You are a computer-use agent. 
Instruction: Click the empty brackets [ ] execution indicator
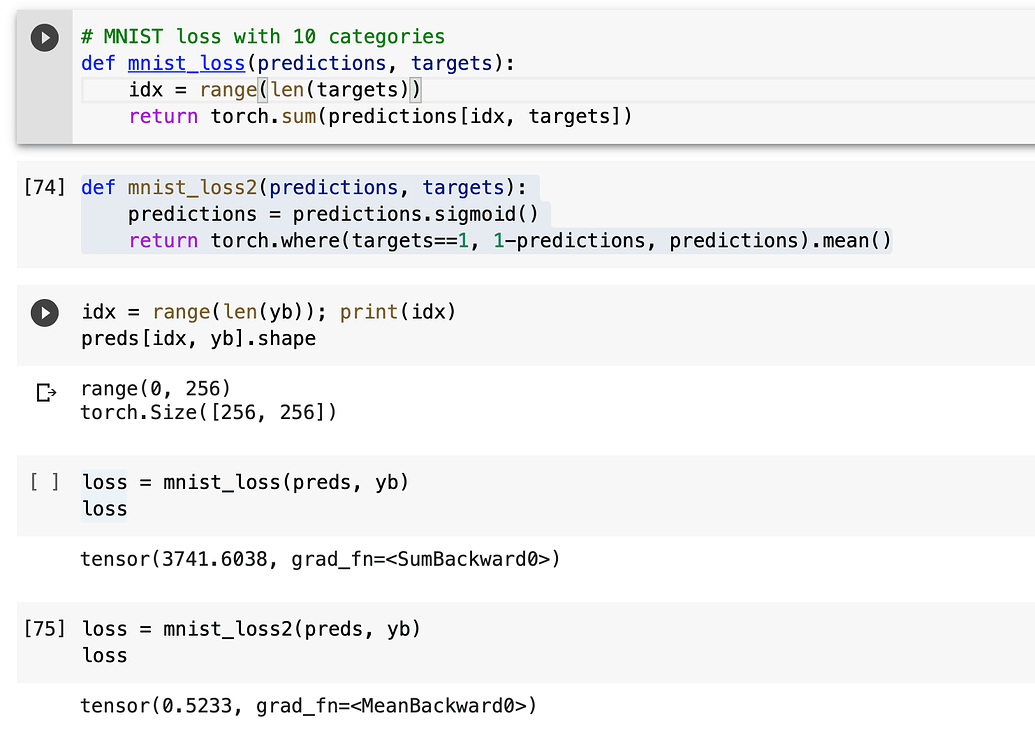click(44, 481)
